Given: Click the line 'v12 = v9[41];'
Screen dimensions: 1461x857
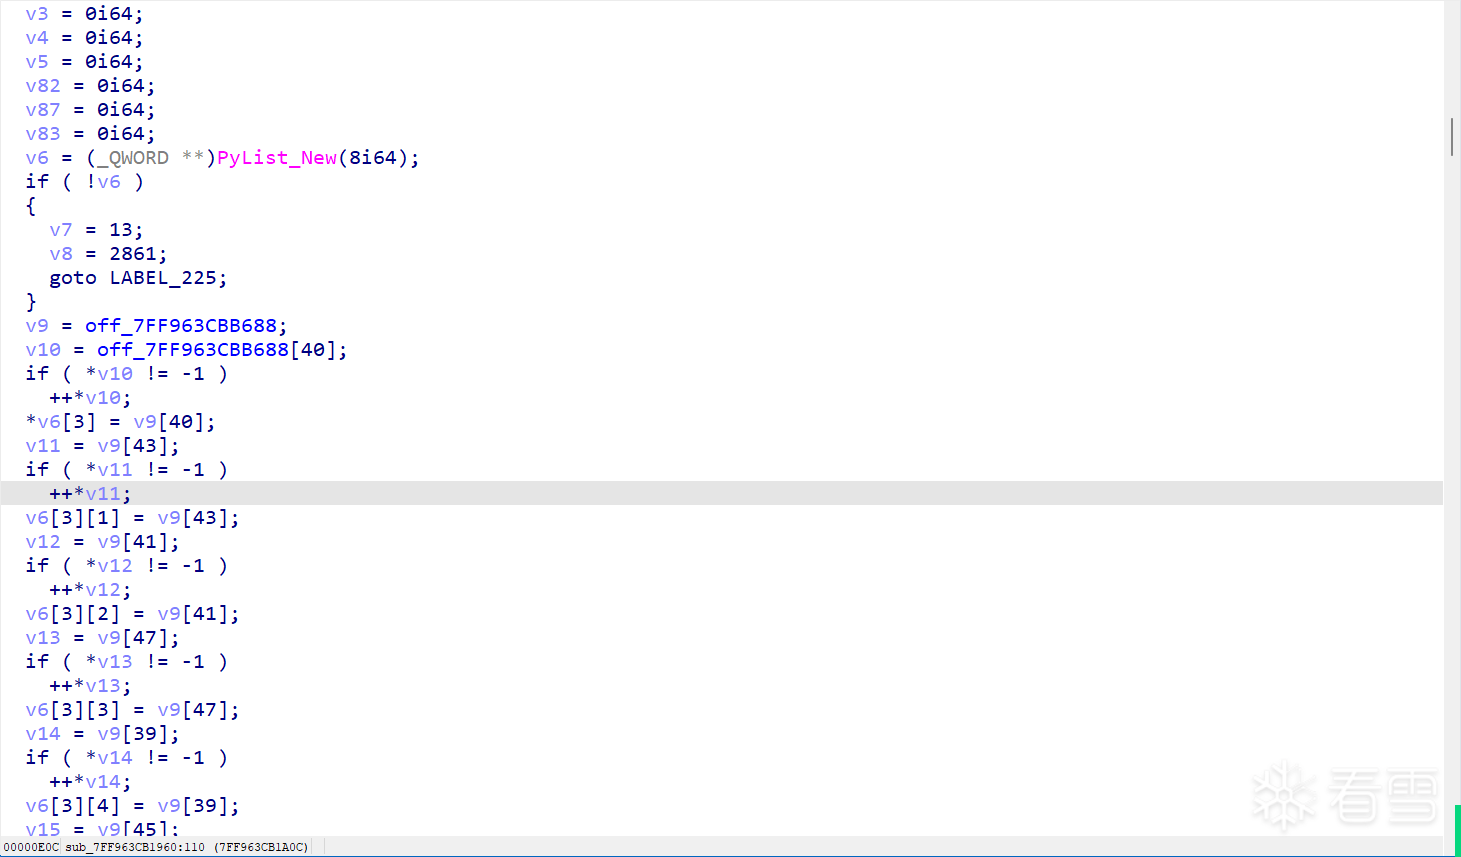Looking at the screenshot, I should pyautogui.click(x=102, y=542).
